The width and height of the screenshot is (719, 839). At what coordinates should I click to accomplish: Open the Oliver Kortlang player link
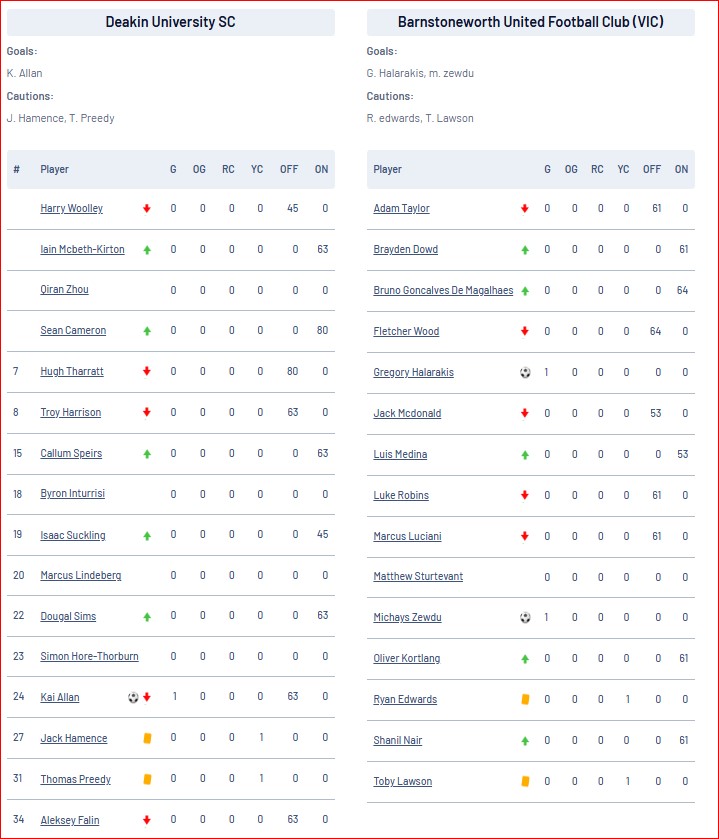407,658
